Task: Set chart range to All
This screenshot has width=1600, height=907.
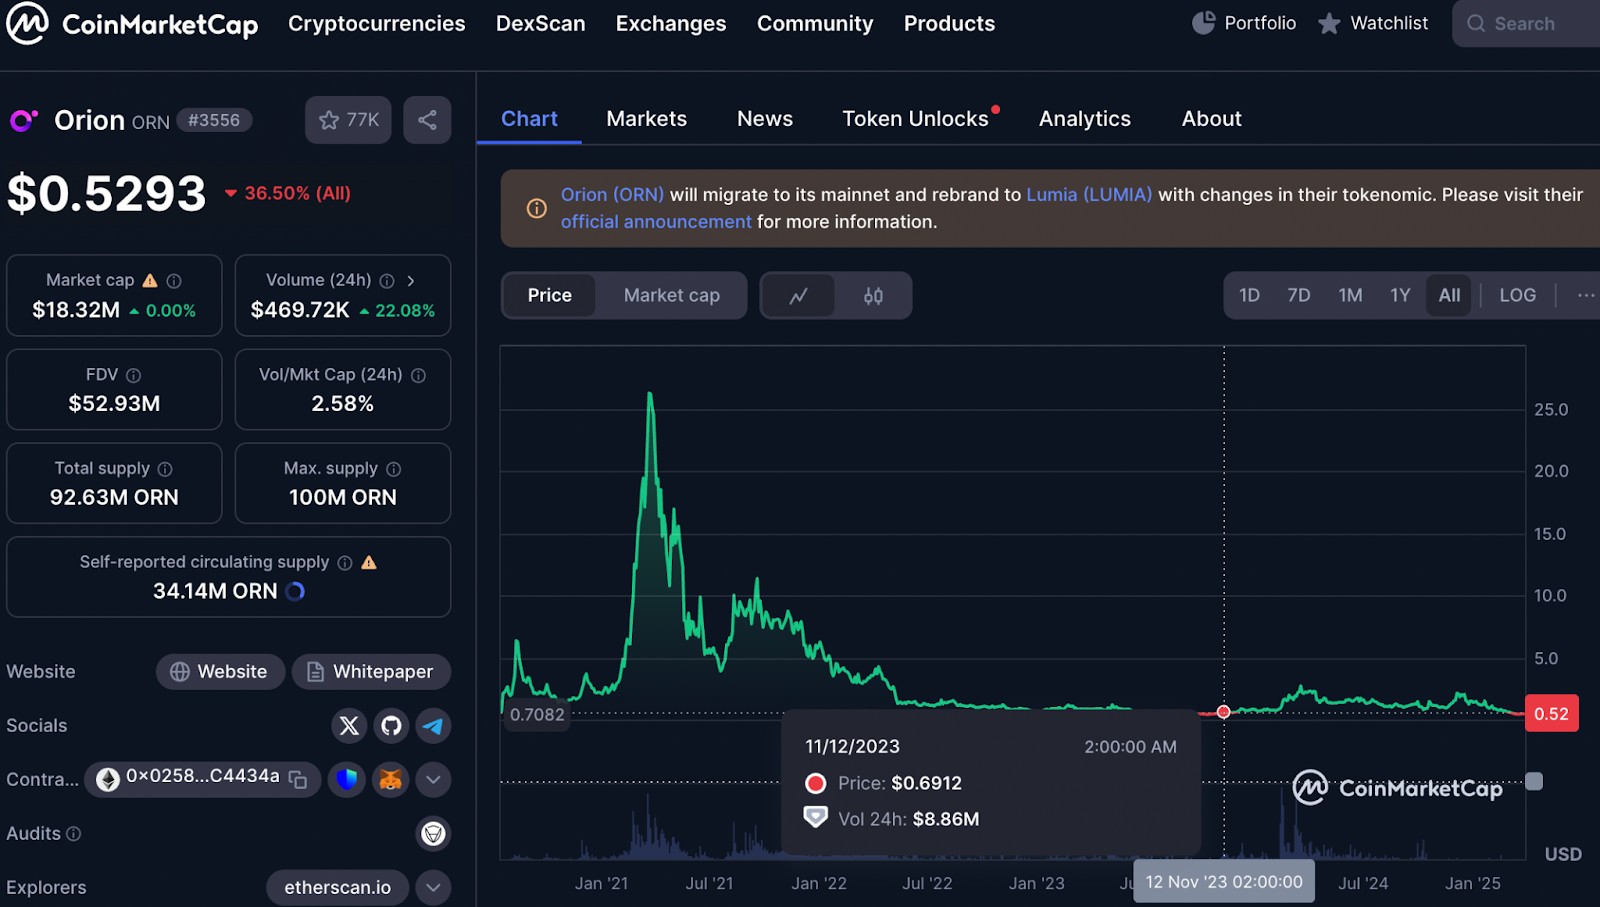Action: coord(1449,296)
